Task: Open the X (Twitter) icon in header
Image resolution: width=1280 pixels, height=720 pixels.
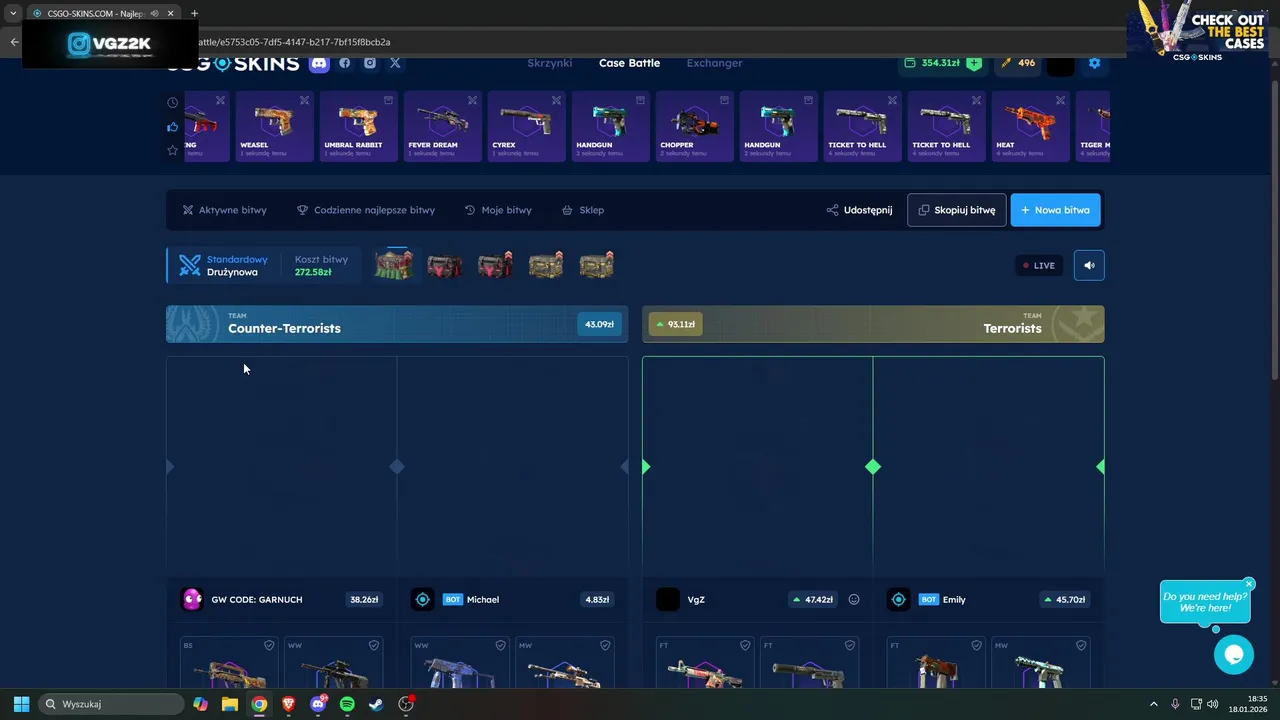Action: 395,63
